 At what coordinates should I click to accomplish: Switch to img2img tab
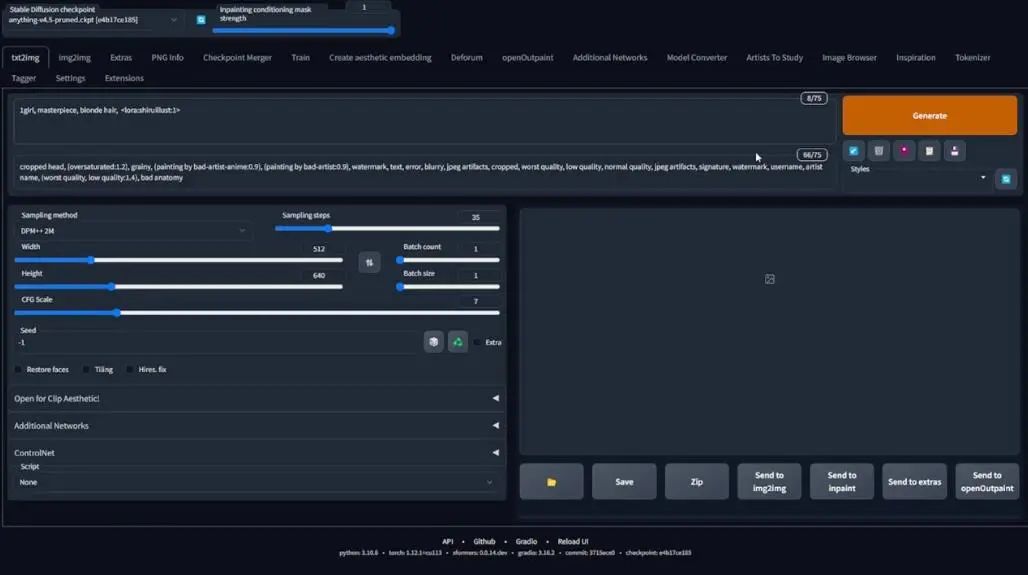74,58
